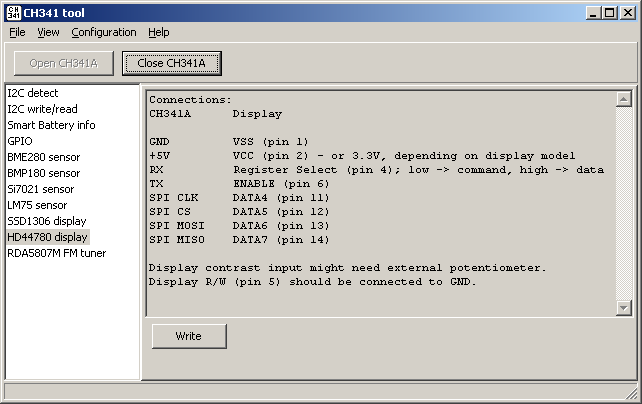The height and width of the screenshot is (404, 642).
Task: Choose SSD1306 display in the list
Action: click(47, 221)
